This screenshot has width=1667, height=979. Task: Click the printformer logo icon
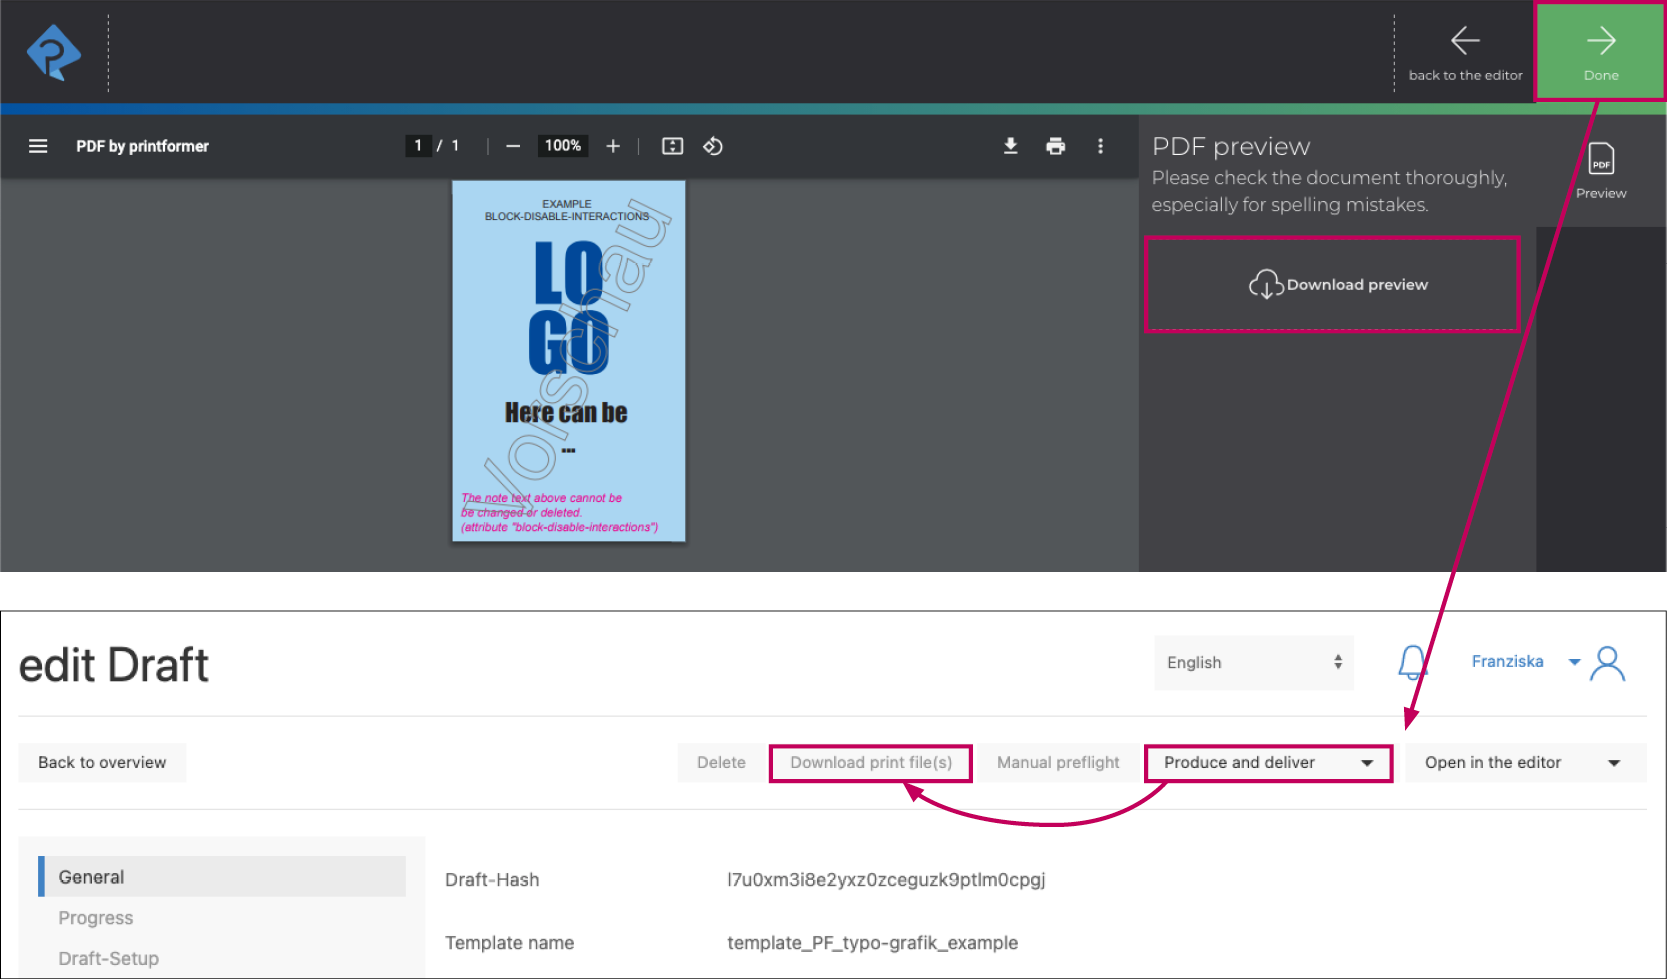54,53
